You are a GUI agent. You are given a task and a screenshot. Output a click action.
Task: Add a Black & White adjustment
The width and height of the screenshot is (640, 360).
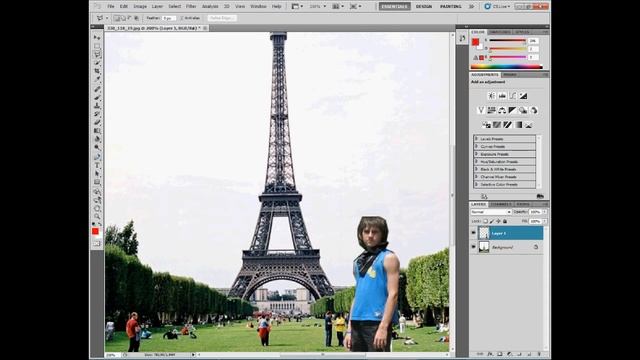coord(513,110)
